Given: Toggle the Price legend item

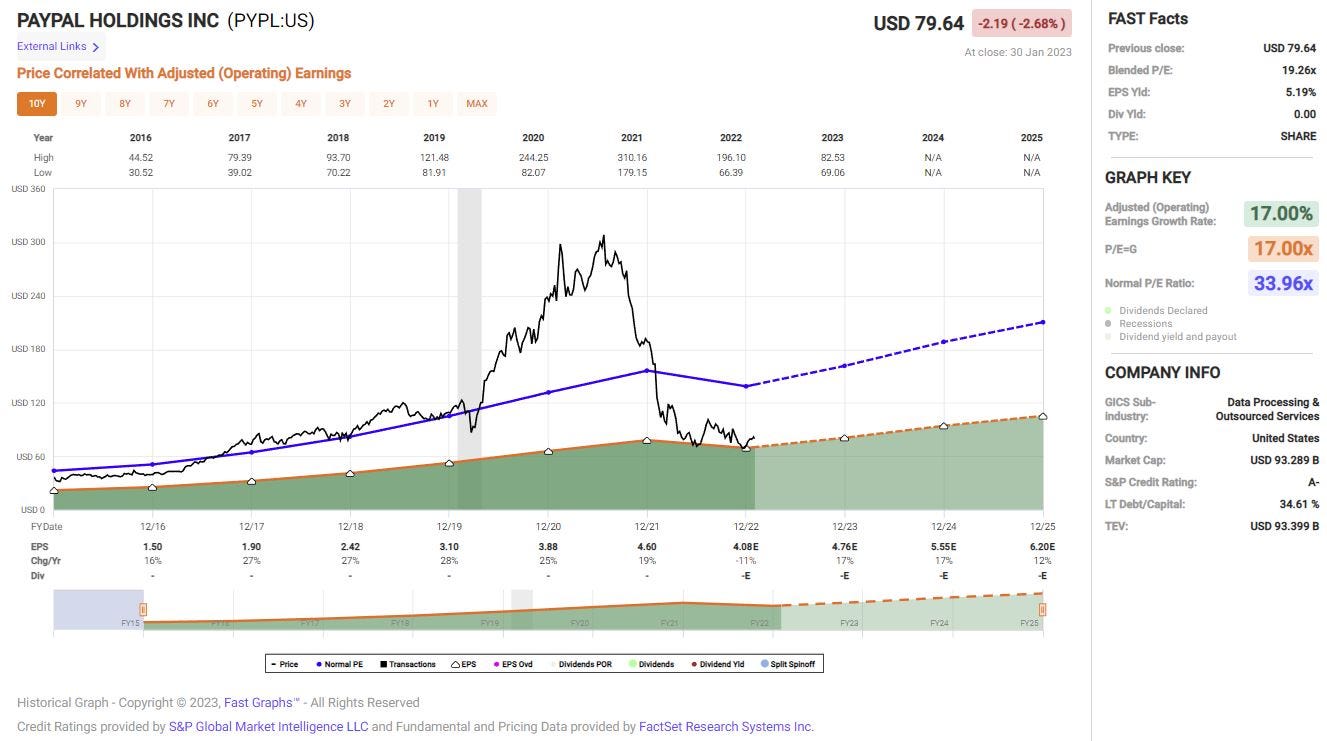Looking at the screenshot, I should coord(285,664).
